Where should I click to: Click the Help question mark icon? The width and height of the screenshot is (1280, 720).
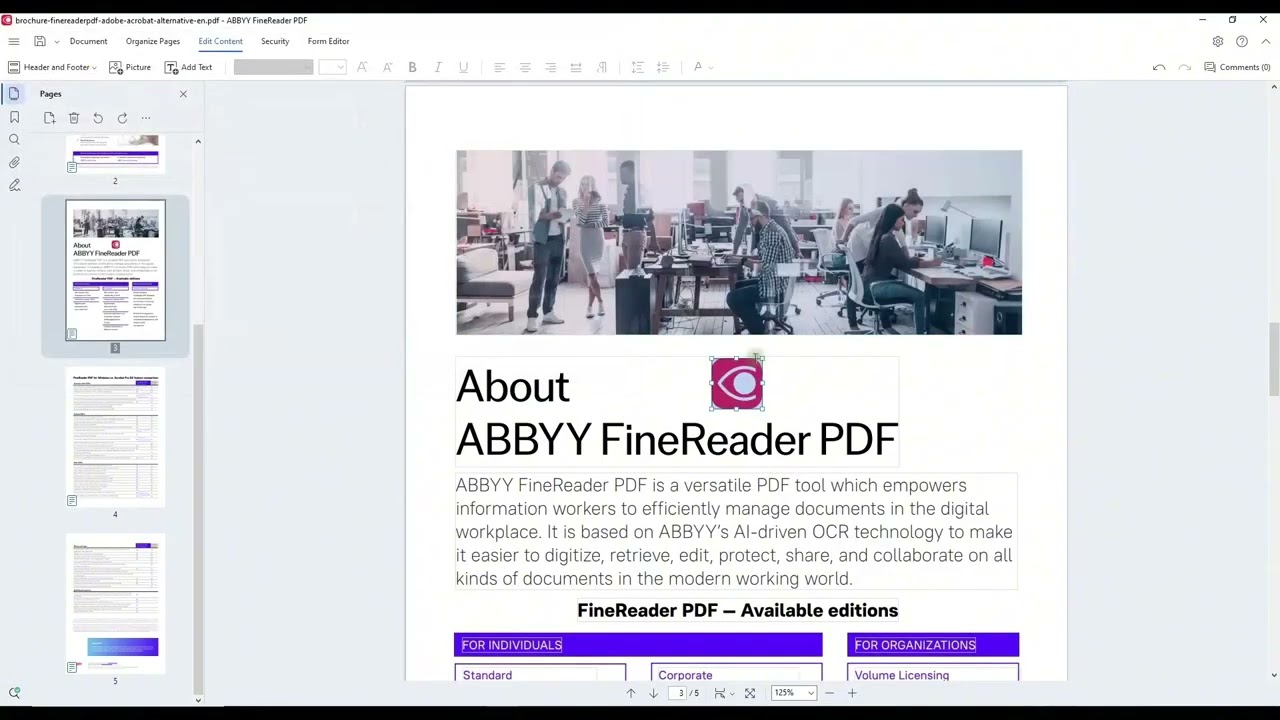coord(1241,41)
